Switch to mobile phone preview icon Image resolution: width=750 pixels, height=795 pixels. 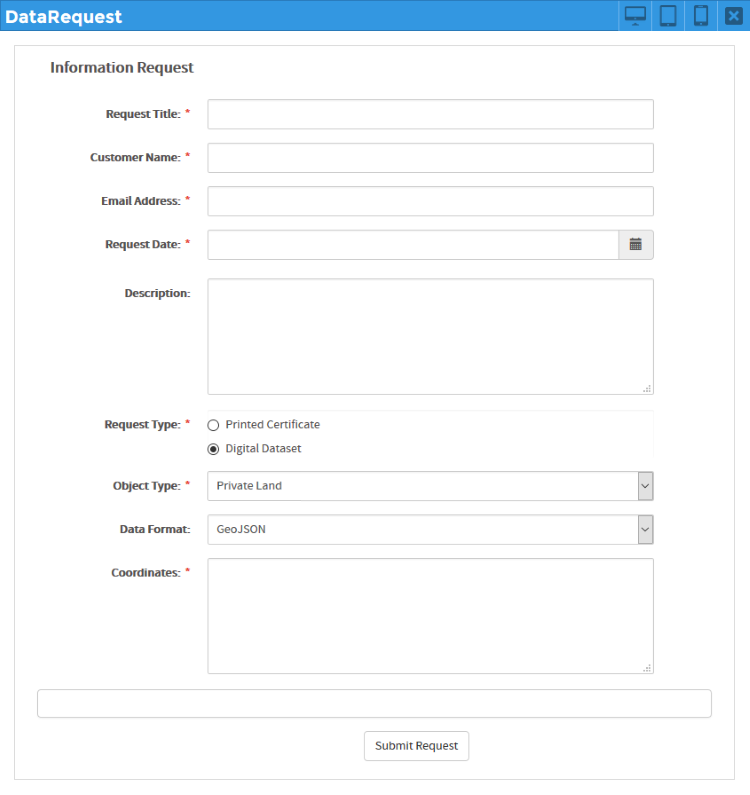click(701, 16)
